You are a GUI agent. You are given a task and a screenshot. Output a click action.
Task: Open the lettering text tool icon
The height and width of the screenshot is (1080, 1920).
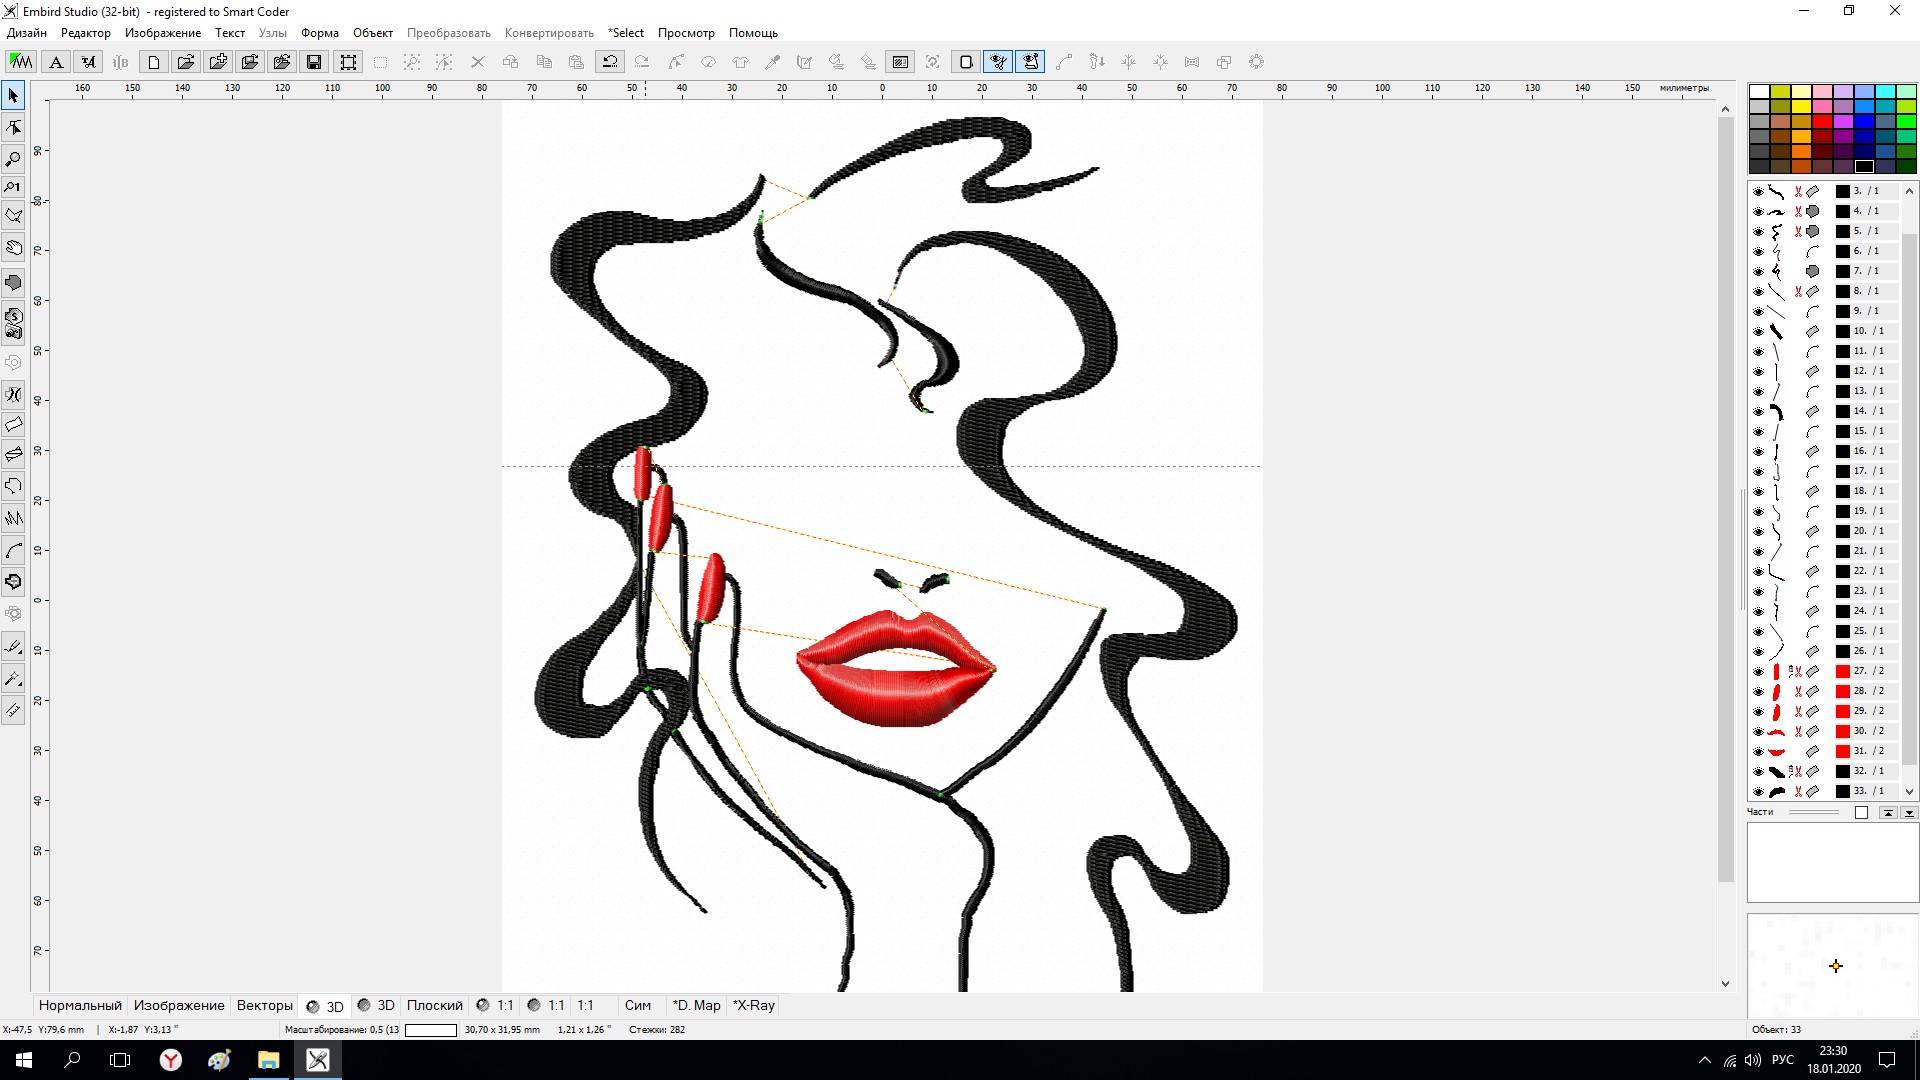point(56,62)
